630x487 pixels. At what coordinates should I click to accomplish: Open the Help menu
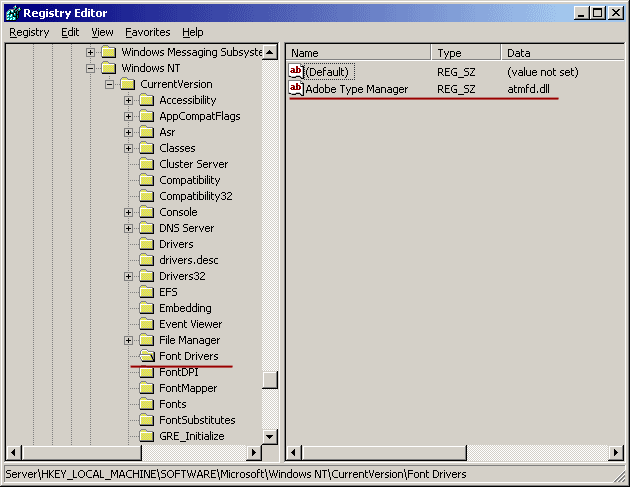pos(192,32)
